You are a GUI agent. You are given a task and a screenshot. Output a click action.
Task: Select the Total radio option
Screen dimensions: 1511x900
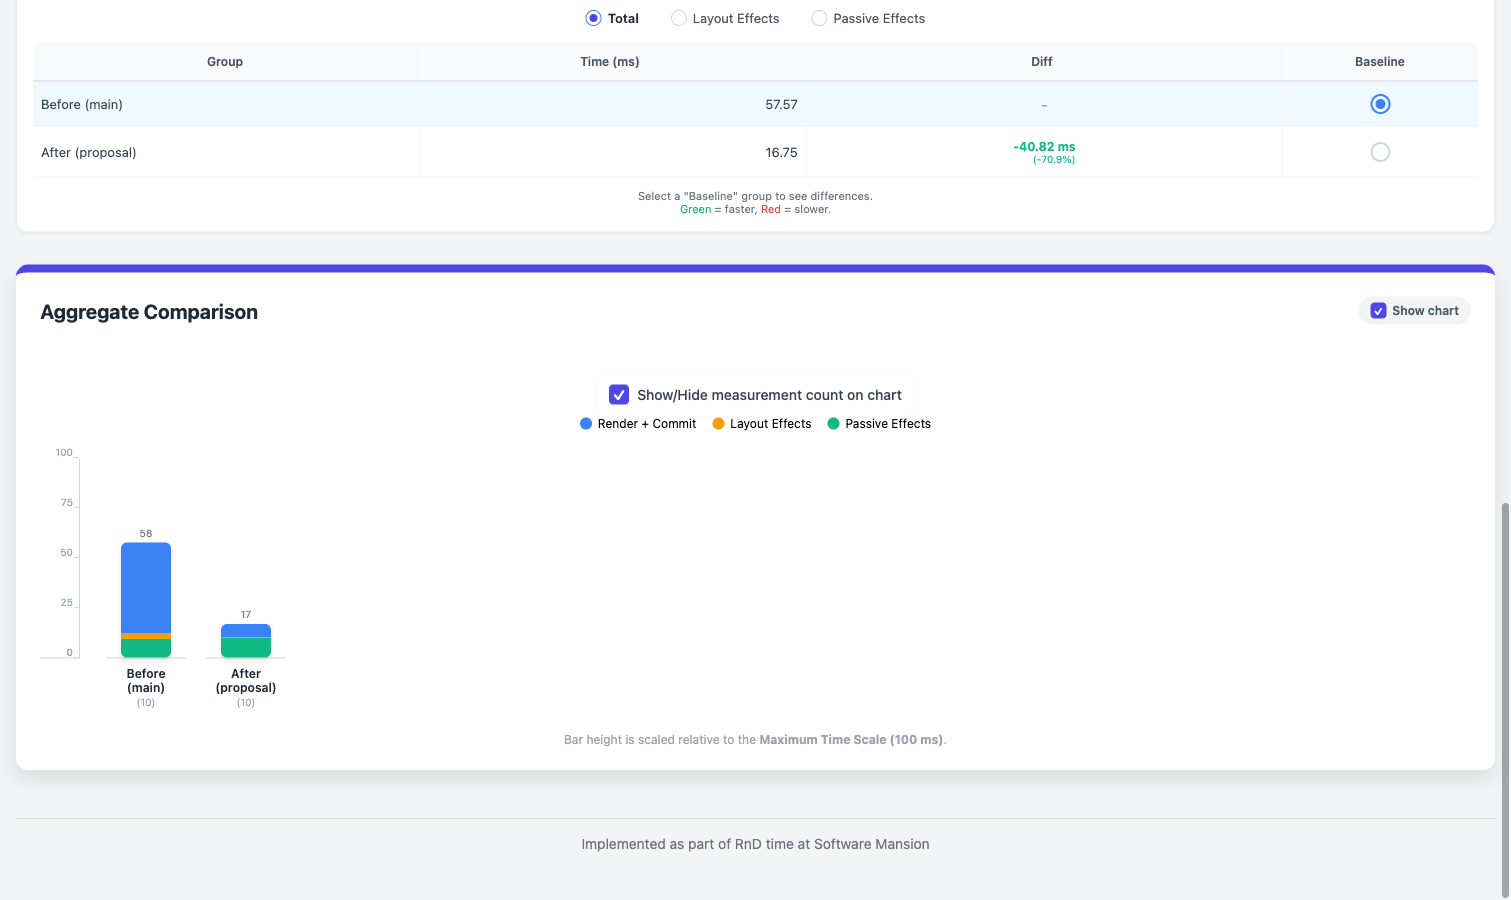pos(593,18)
